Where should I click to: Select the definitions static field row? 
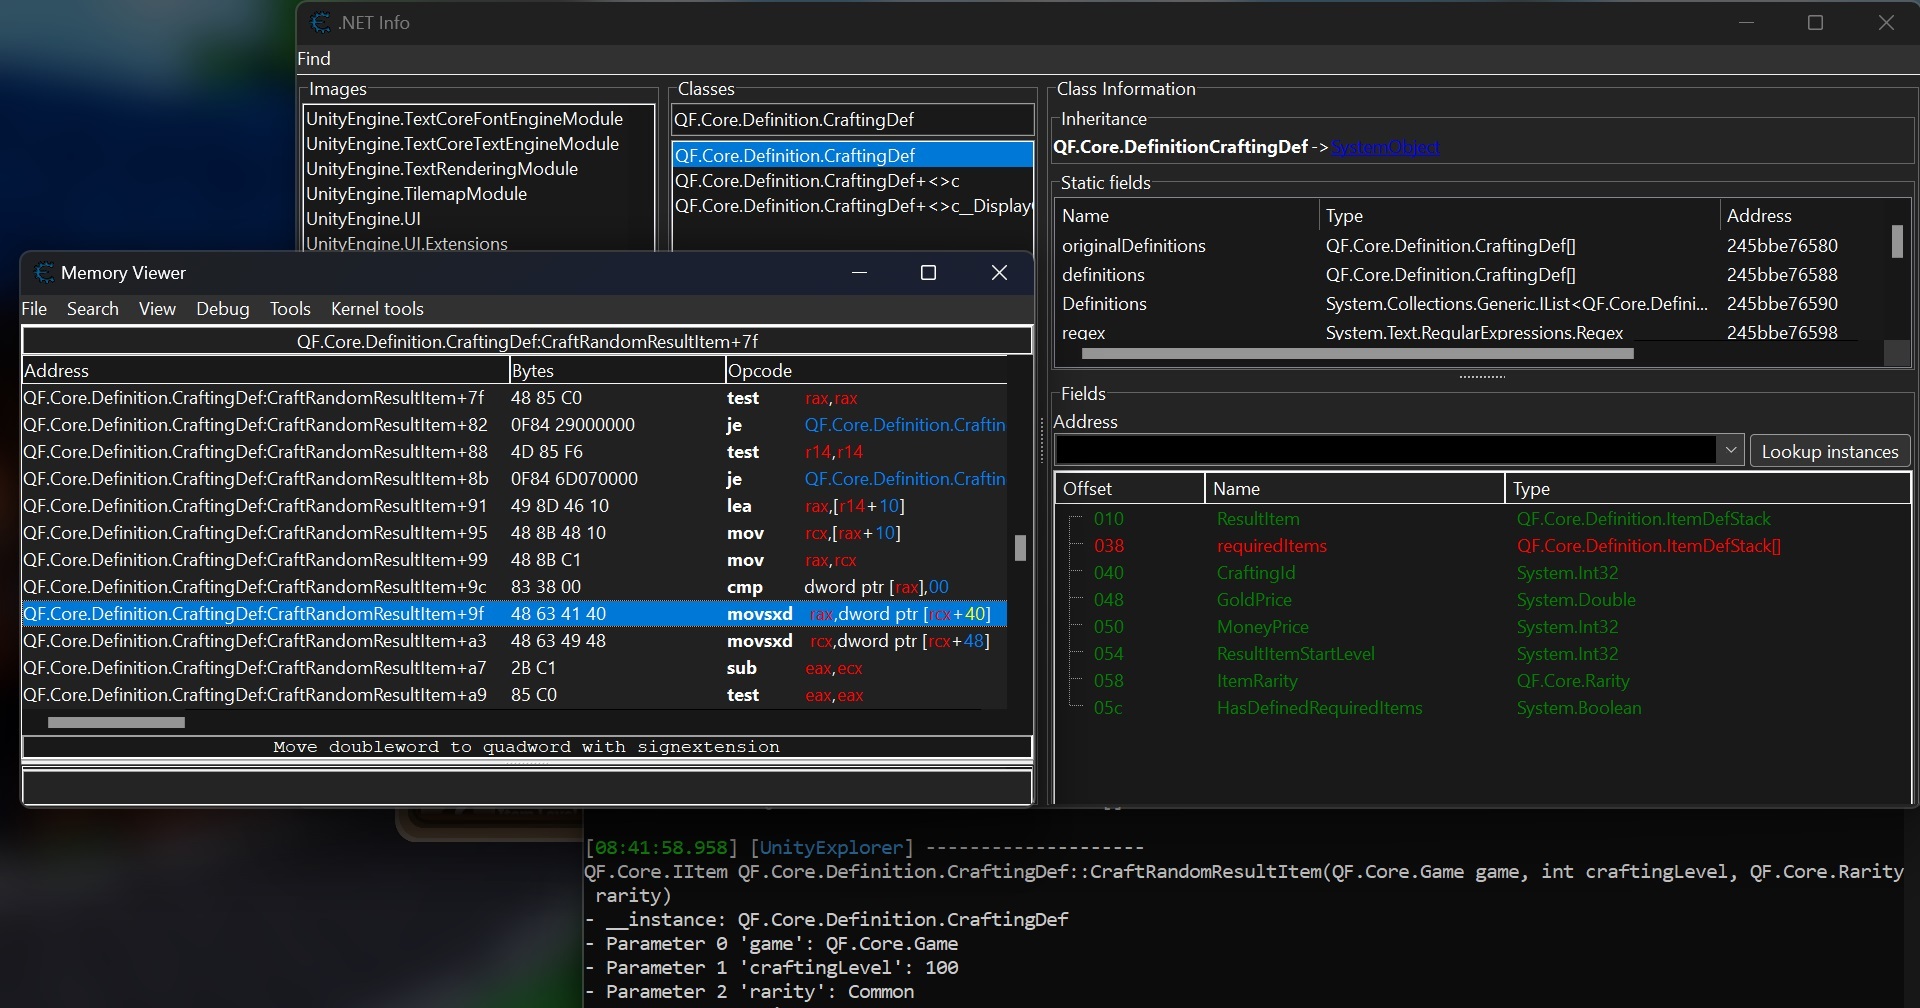[1470, 275]
